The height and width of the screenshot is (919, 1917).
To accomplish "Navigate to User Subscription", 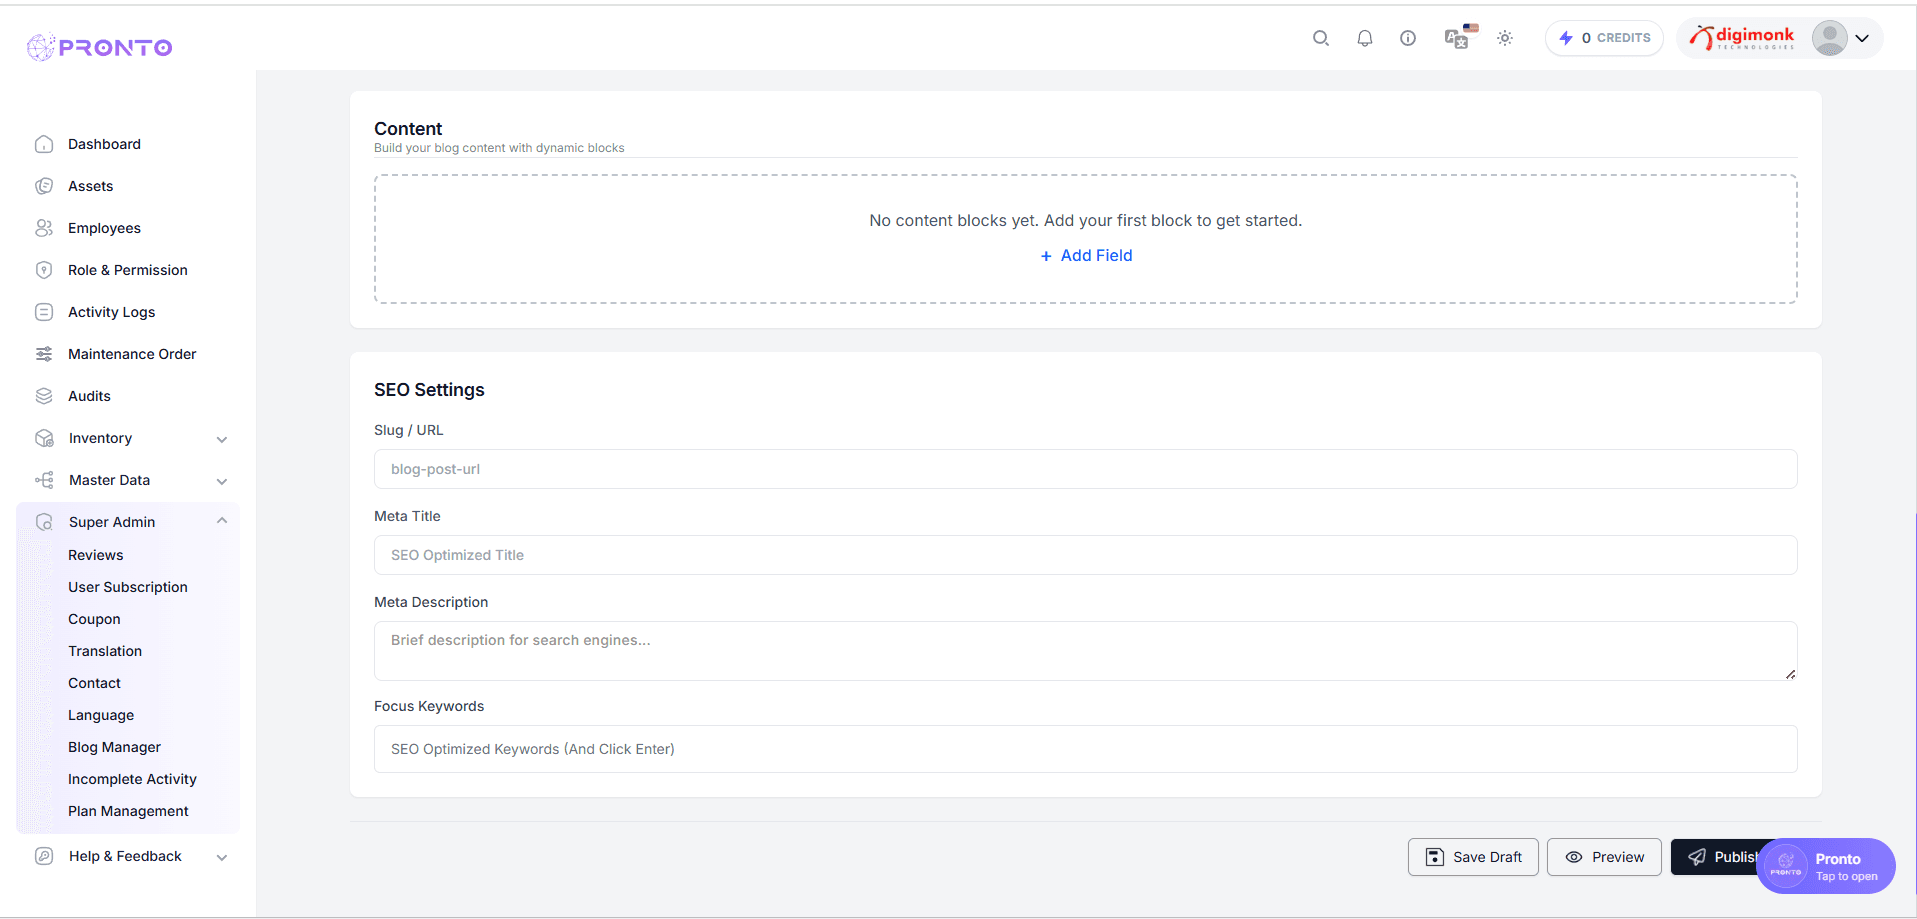I will click(128, 587).
